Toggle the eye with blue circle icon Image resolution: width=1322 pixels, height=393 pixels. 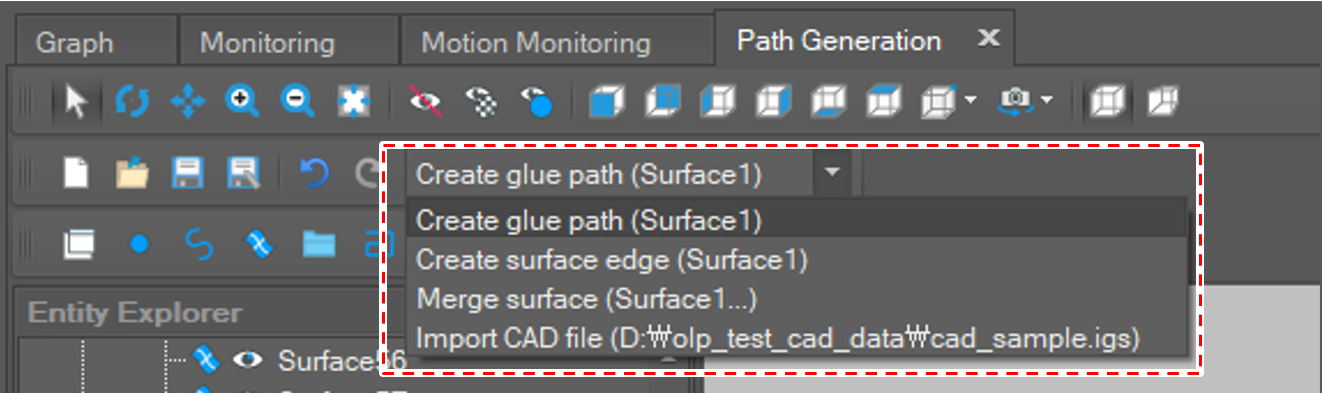[536, 101]
